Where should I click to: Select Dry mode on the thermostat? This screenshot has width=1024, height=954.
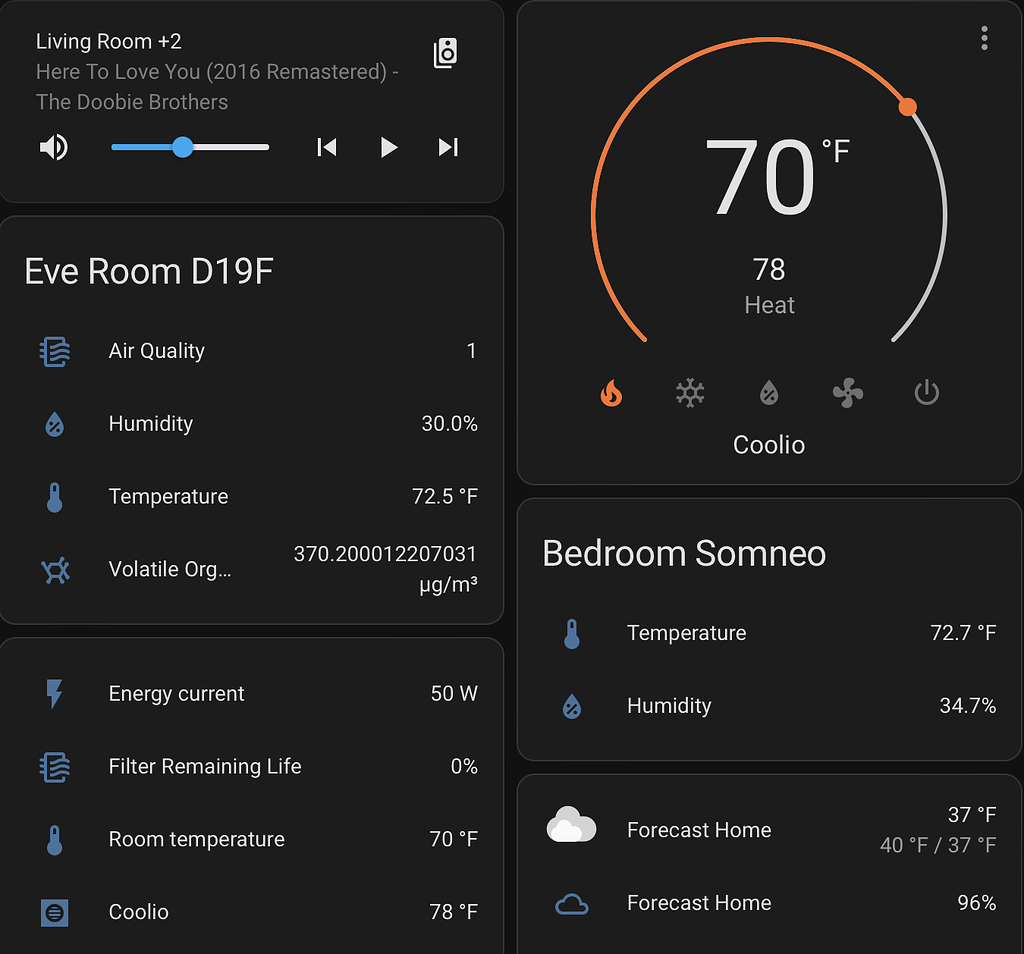click(769, 392)
